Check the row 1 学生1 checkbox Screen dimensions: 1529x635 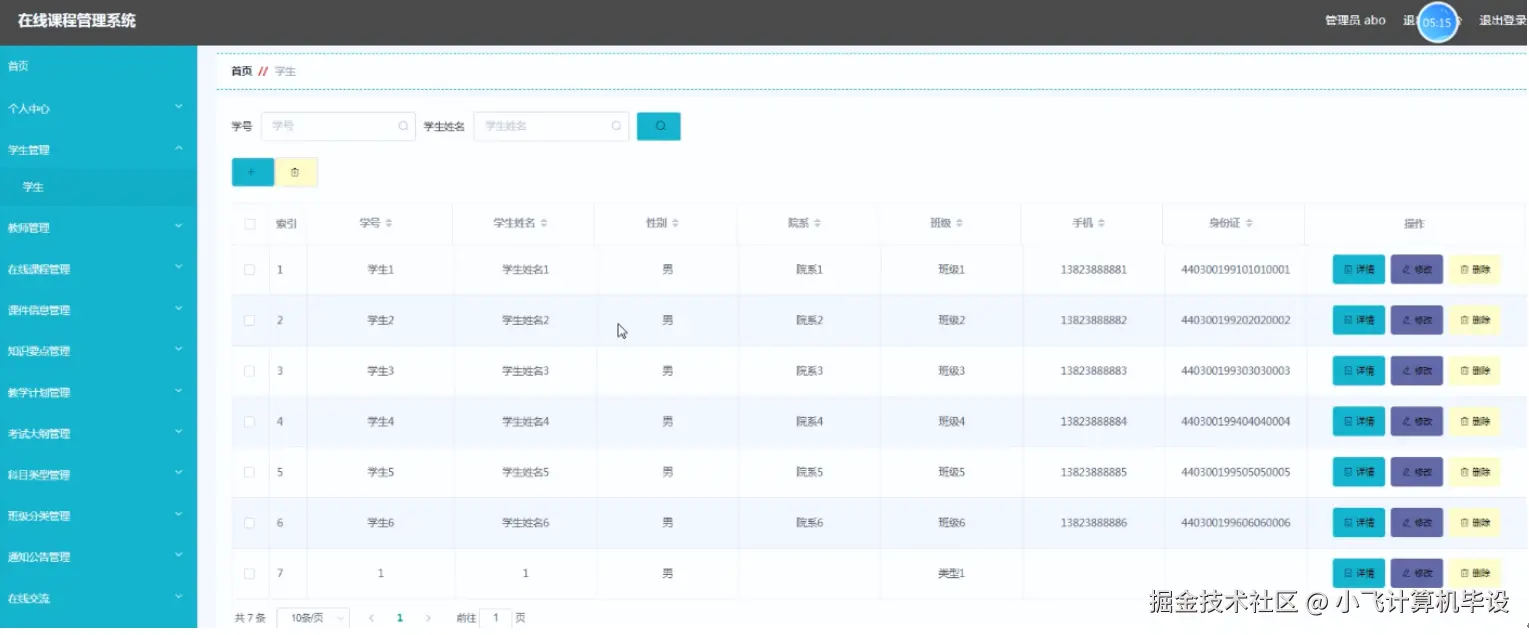click(x=250, y=270)
